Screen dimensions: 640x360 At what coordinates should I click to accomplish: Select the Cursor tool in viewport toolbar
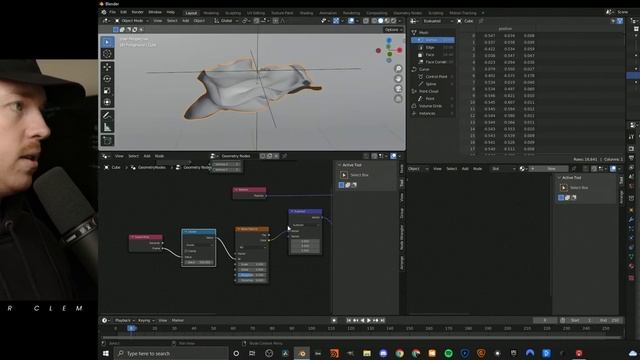pos(107,54)
